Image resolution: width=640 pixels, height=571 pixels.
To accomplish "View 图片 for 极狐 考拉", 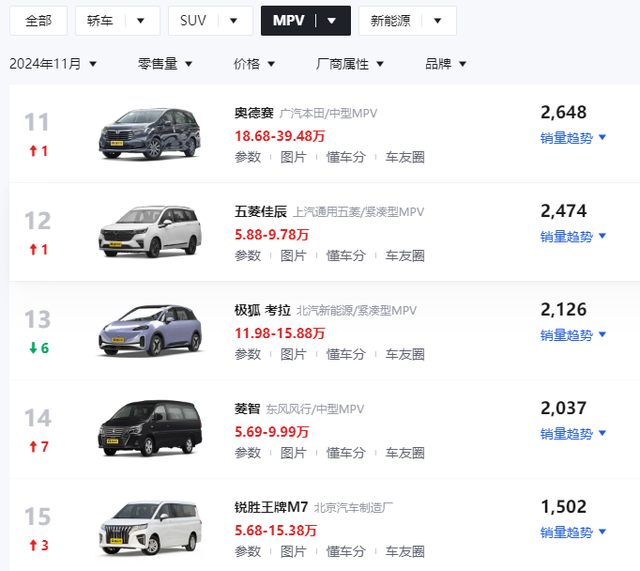I will (x=293, y=354).
